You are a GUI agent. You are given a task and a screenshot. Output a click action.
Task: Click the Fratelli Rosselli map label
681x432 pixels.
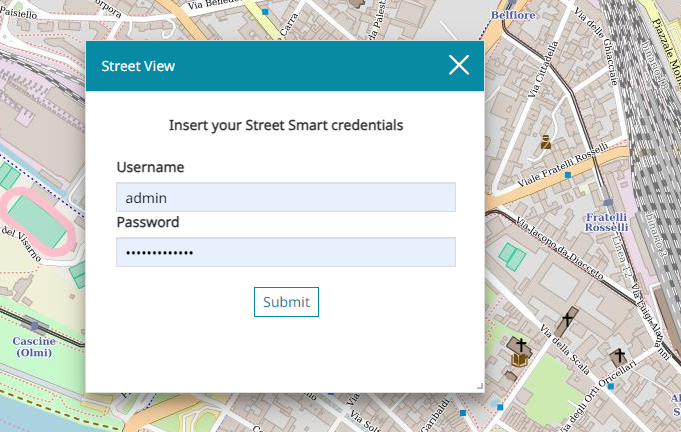(606, 222)
